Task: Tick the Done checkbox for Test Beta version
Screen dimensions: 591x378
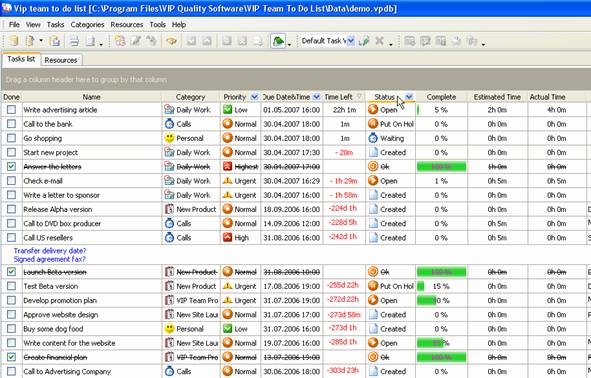Action: 11,286
